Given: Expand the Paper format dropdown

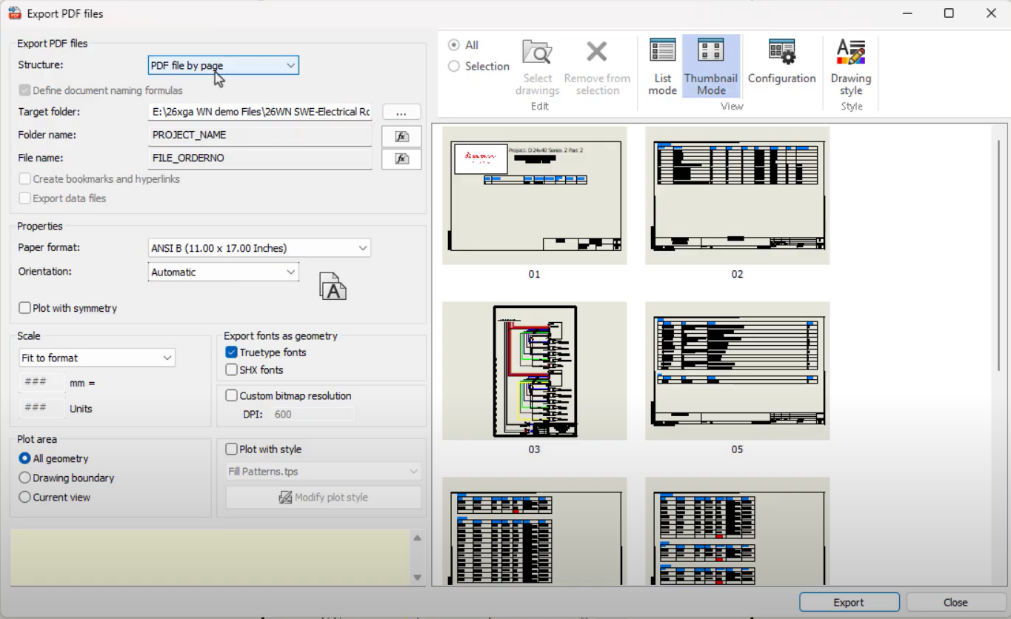Looking at the screenshot, I should (x=259, y=248).
